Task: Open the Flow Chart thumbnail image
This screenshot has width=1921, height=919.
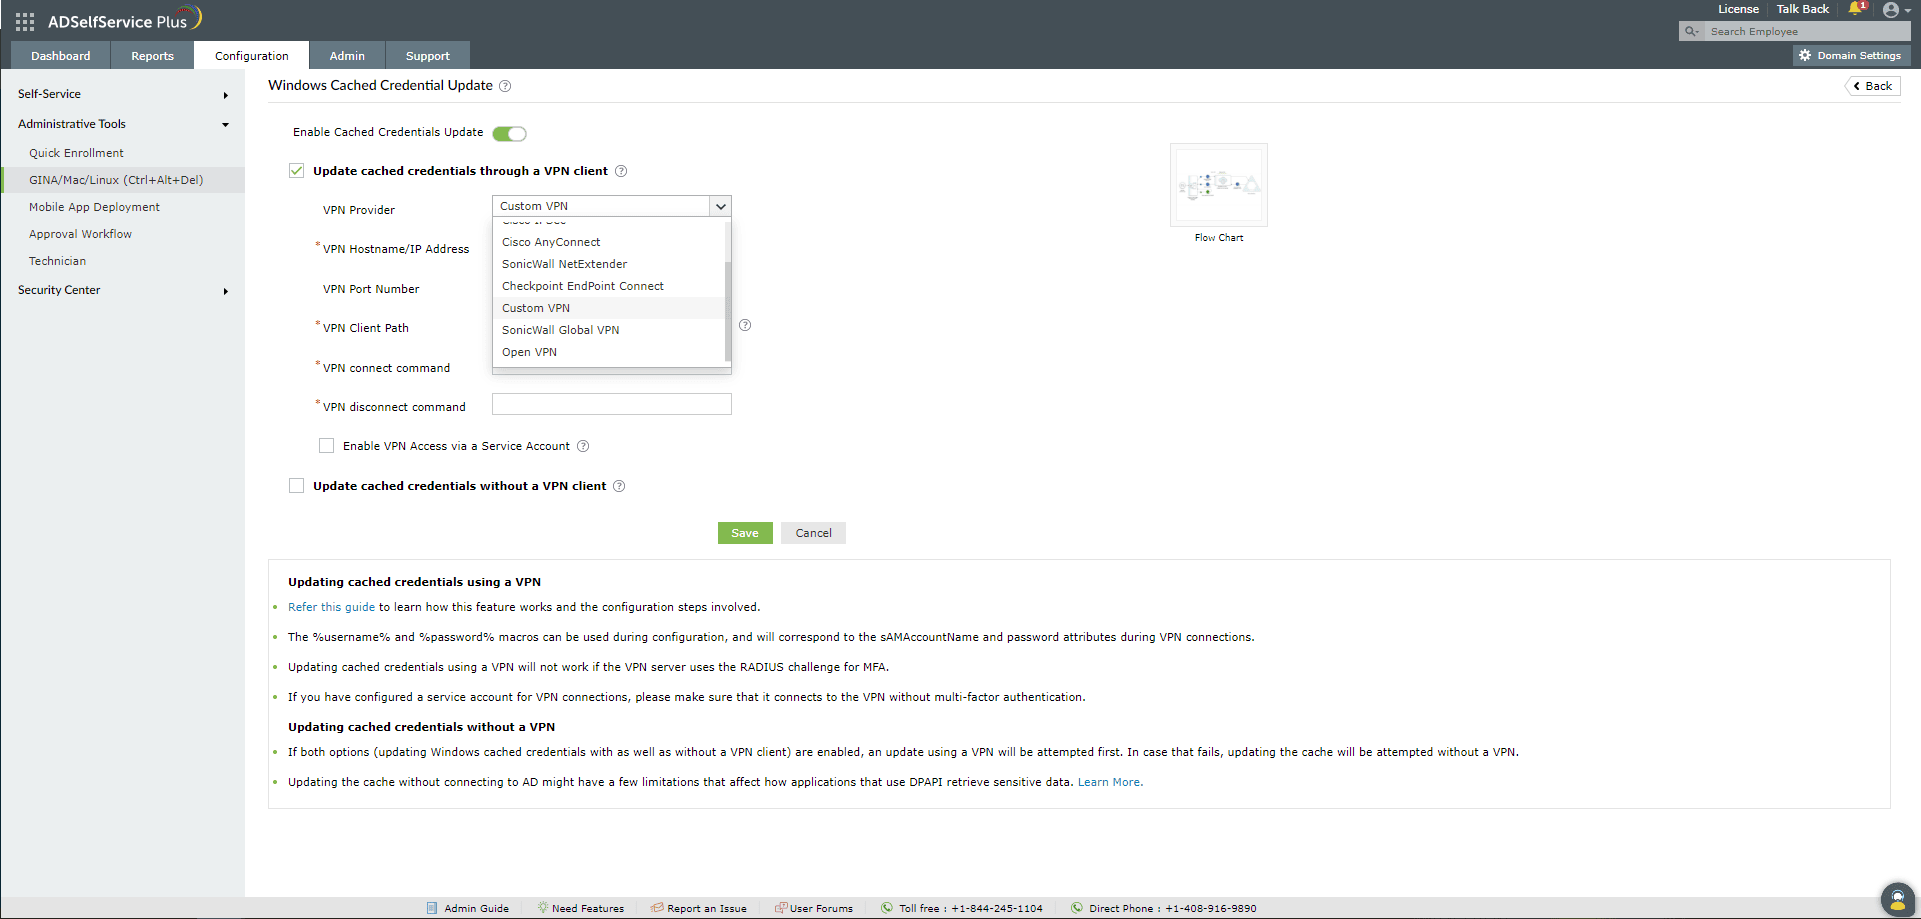Action: tap(1219, 185)
